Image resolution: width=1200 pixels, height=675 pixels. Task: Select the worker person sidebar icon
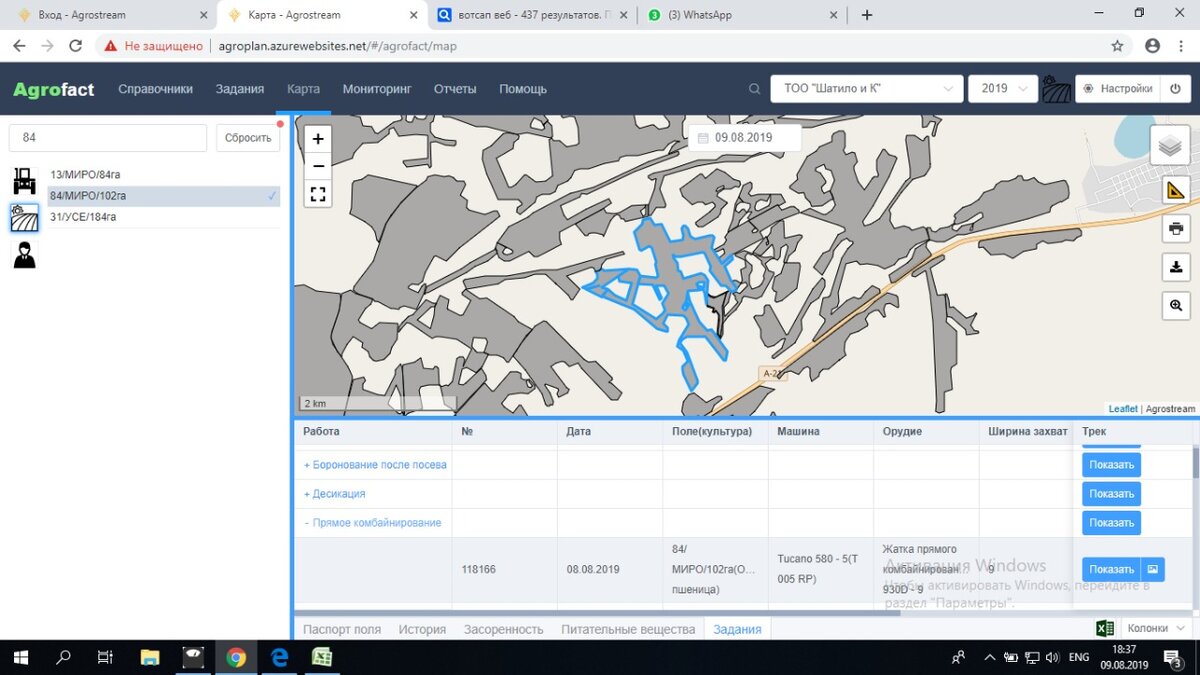click(x=24, y=255)
